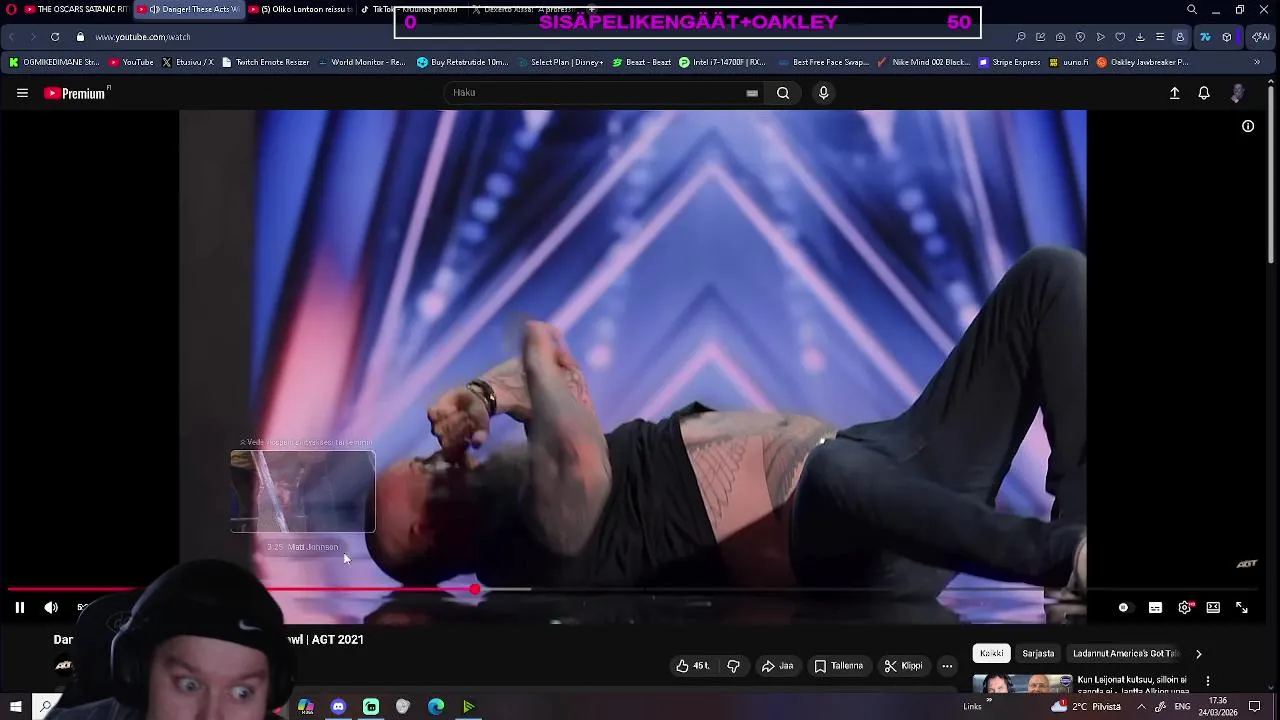Open the YouTube hamburger guide menu
Image resolution: width=1280 pixels, height=720 pixels.
tap(22, 93)
